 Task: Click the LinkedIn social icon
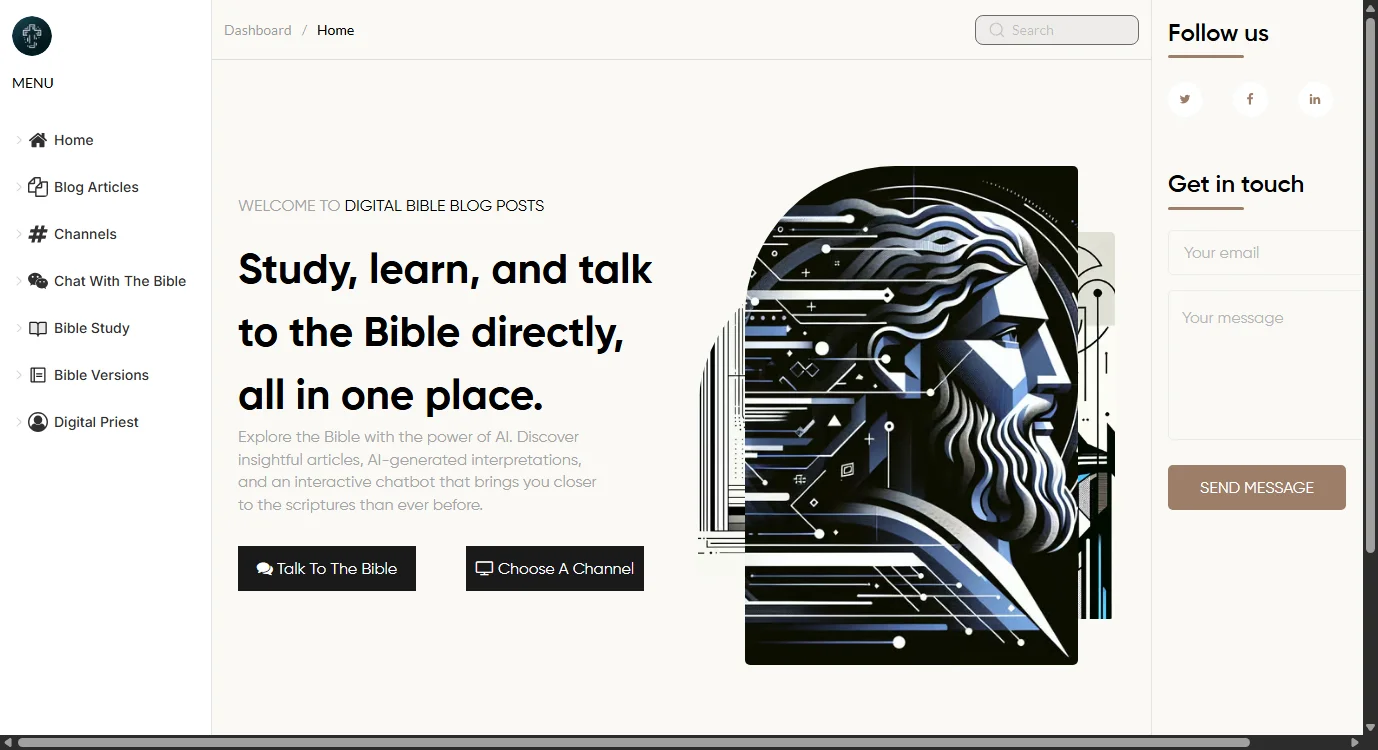click(x=1314, y=99)
